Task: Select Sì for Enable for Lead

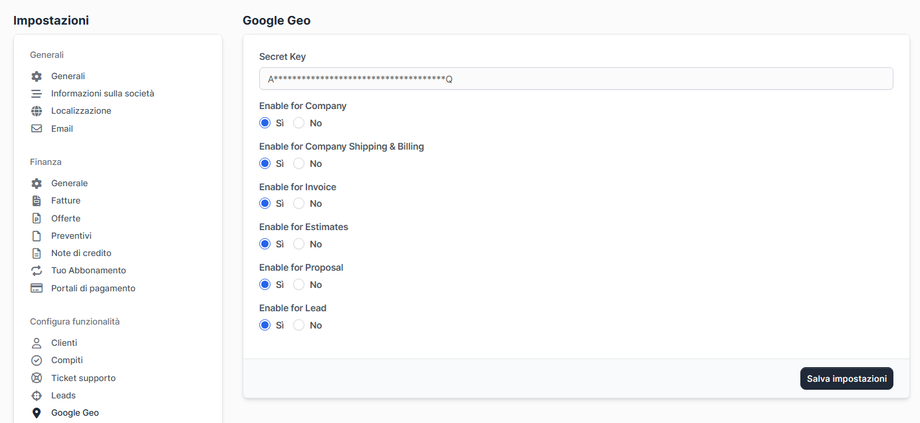Action: point(265,325)
